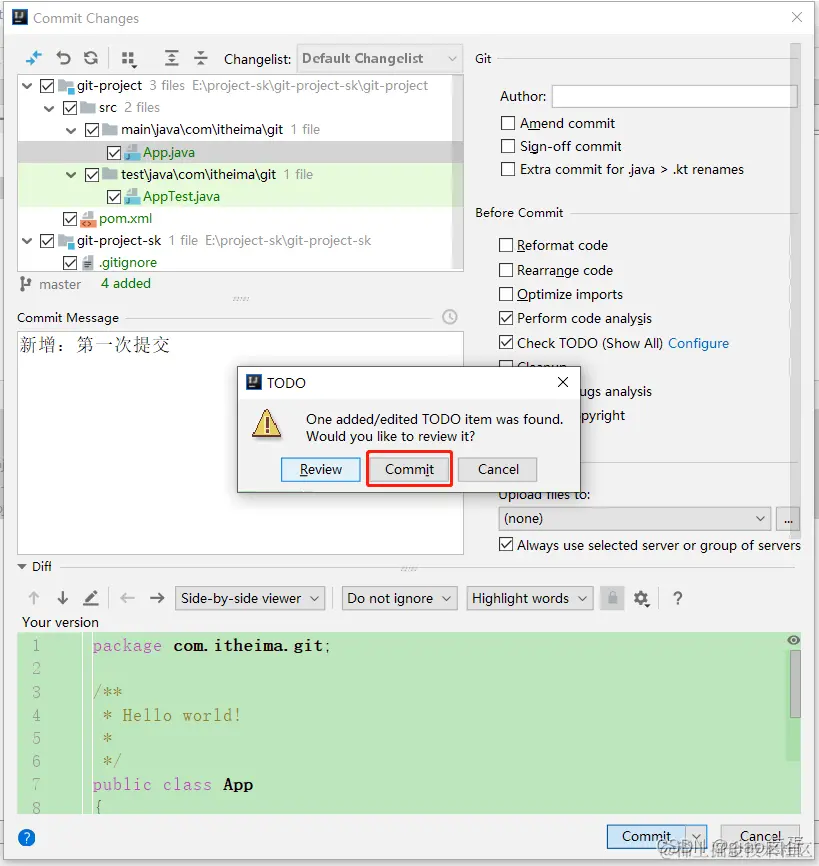Image resolution: width=819 pixels, height=866 pixels.
Task: Click the master branch icon
Action: 25,284
